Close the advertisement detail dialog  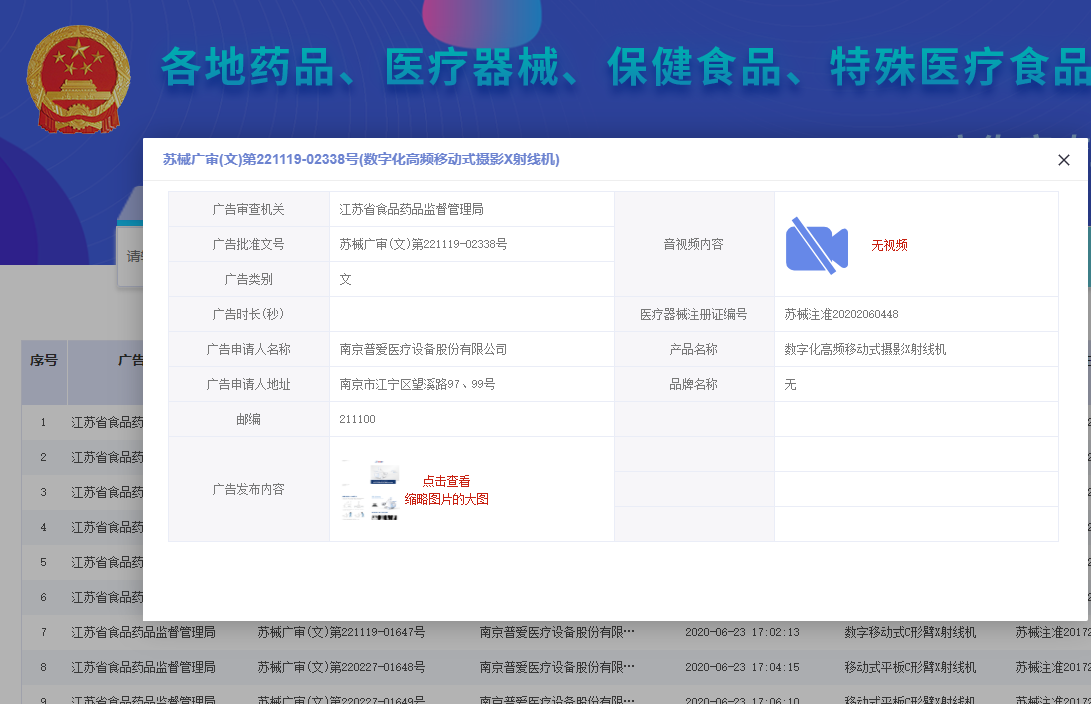point(1063,160)
